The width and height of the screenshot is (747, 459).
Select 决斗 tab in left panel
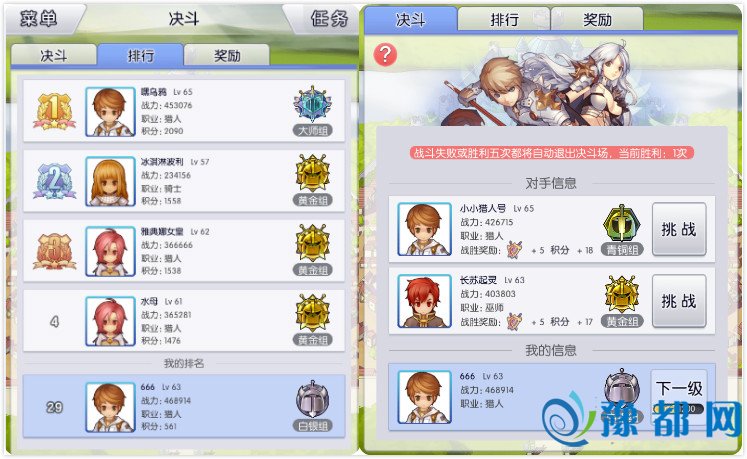[53, 55]
